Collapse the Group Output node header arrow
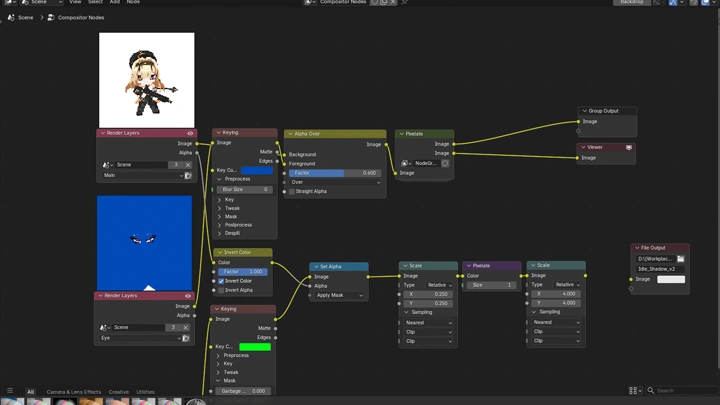 tap(585, 111)
